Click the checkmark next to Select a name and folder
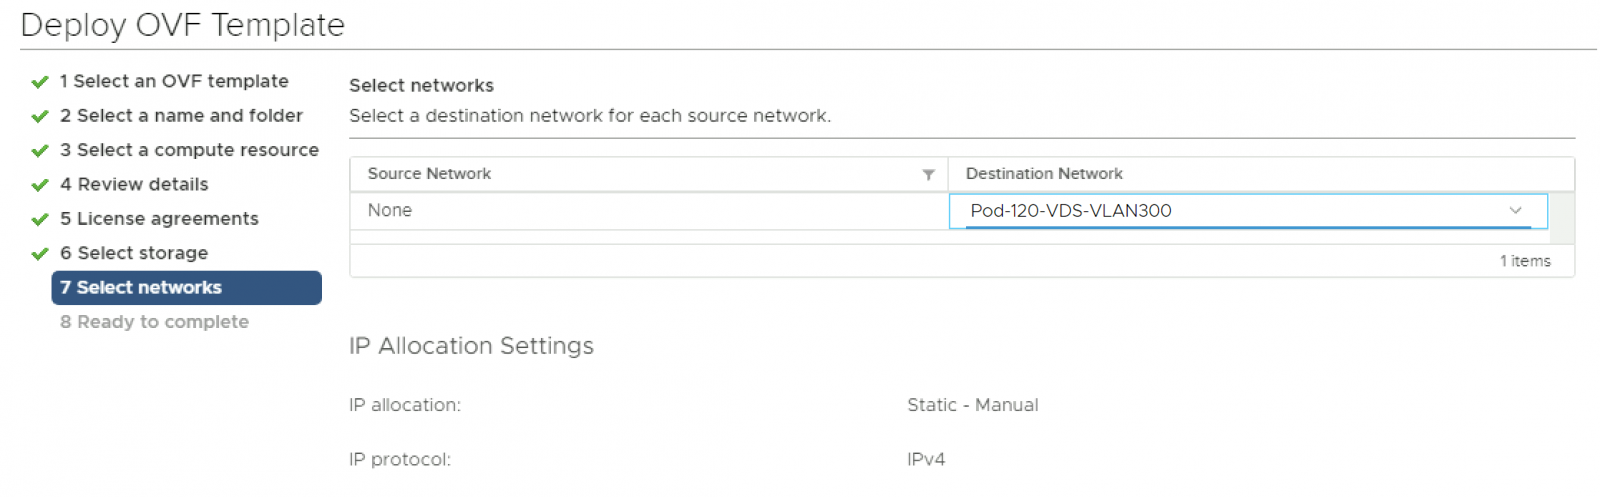The width and height of the screenshot is (1600, 497). pyautogui.click(x=40, y=116)
